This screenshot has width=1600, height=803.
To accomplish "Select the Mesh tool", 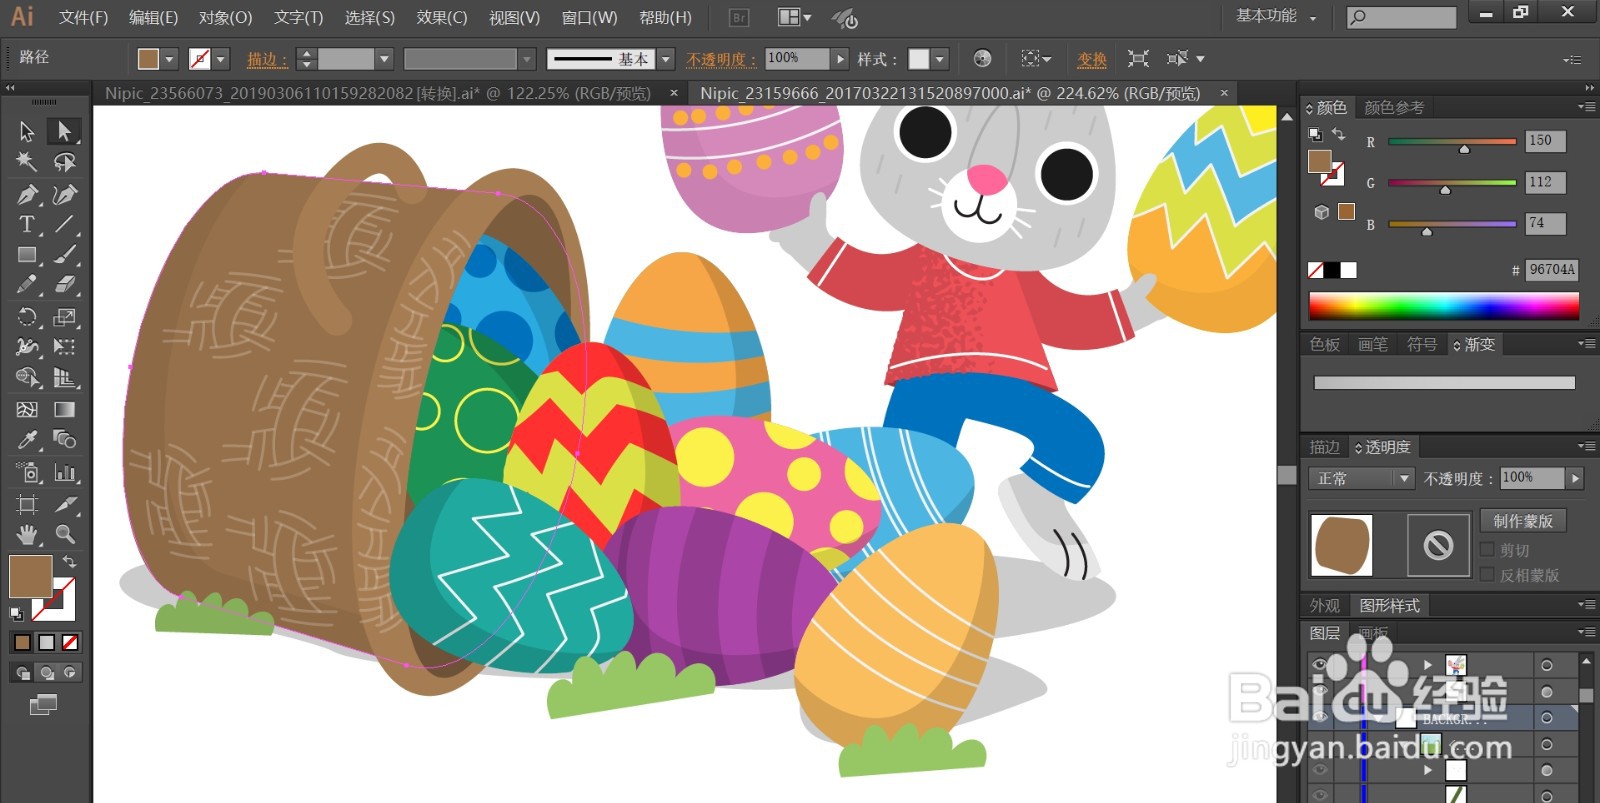I will pyautogui.click(x=27, y=409).
